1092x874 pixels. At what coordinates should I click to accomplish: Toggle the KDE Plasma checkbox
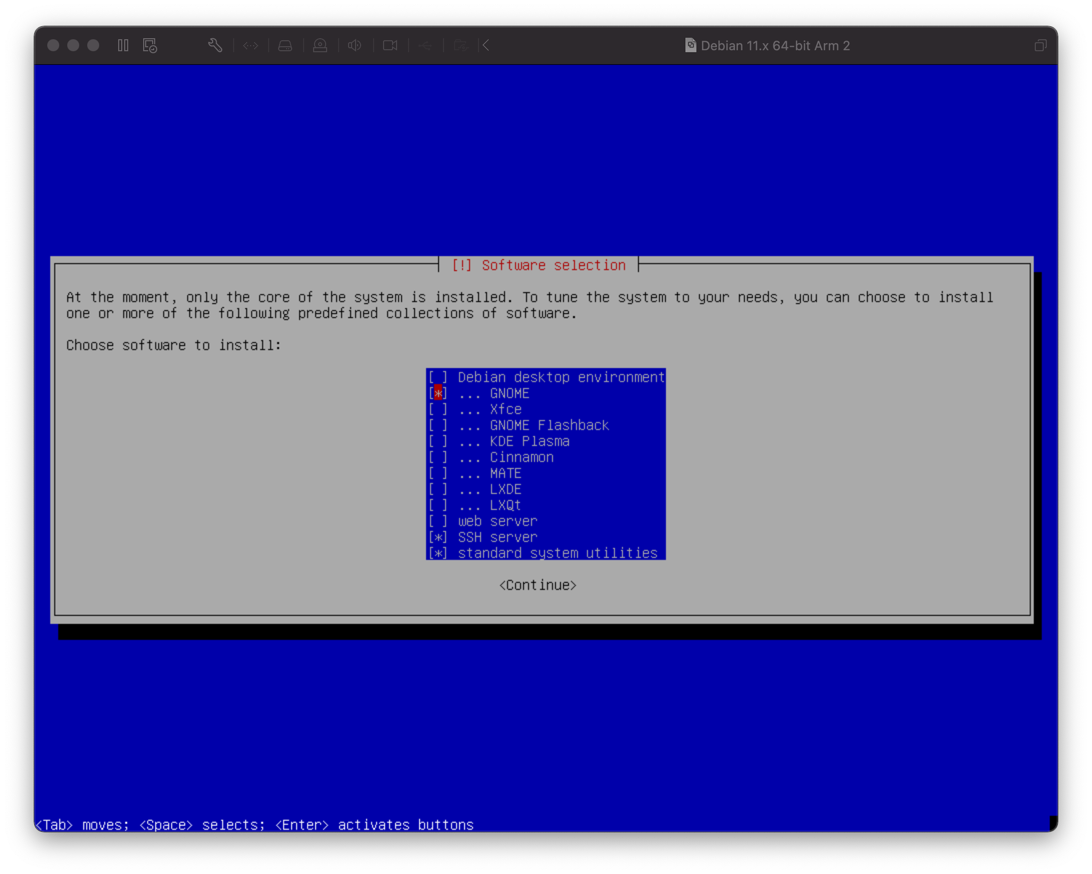(x=438, y=442)
